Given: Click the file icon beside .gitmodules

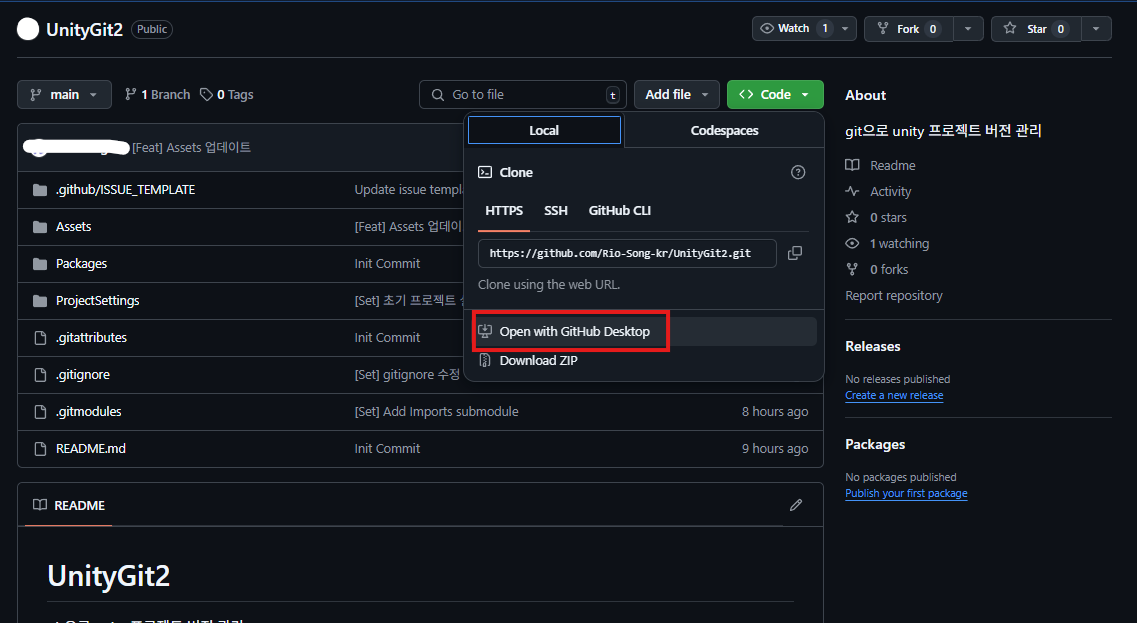Looking at the screenshot, I should (x=41, y=412).
